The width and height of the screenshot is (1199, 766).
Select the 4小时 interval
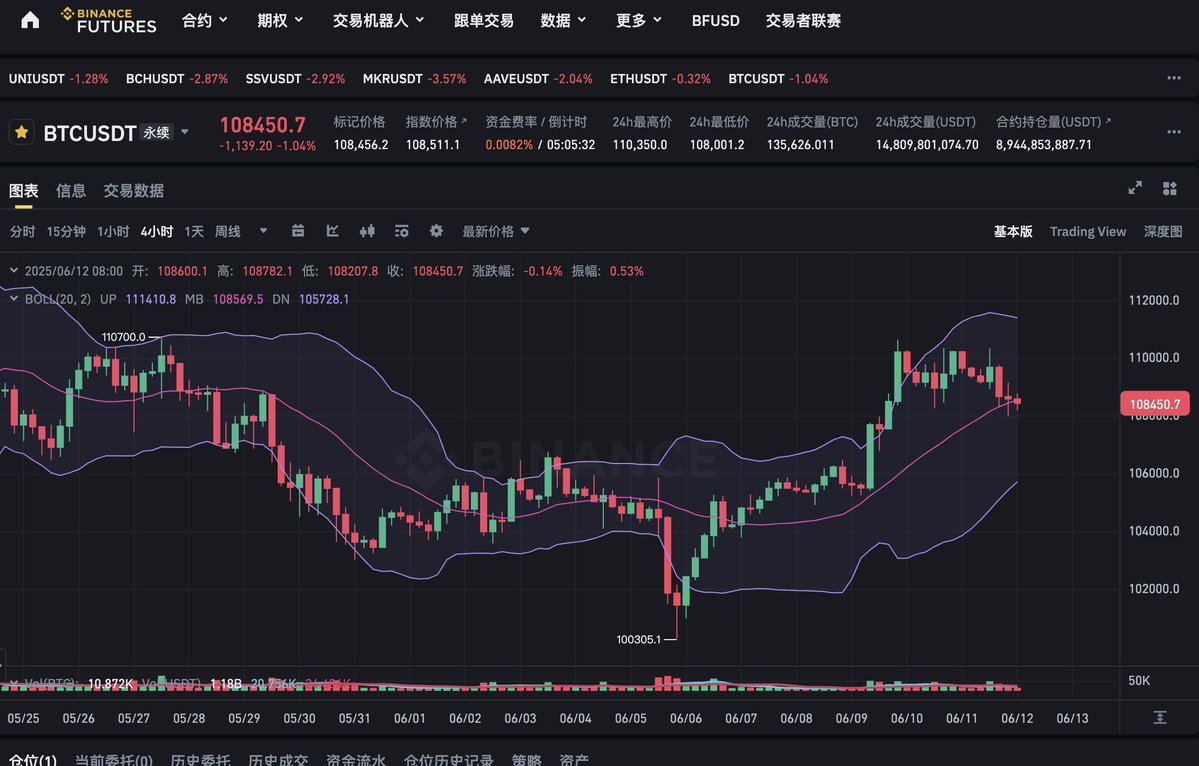pyautogui.click(x=157, y=232)
